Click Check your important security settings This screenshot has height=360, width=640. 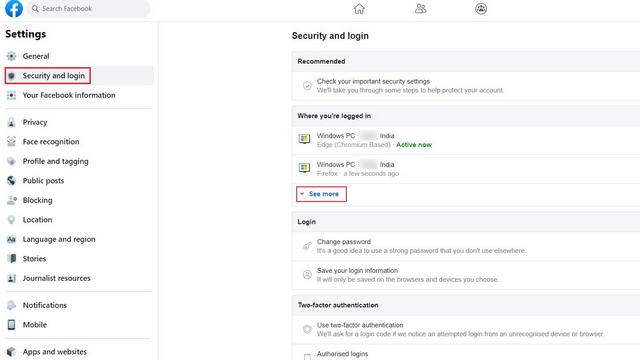point(466,86)
